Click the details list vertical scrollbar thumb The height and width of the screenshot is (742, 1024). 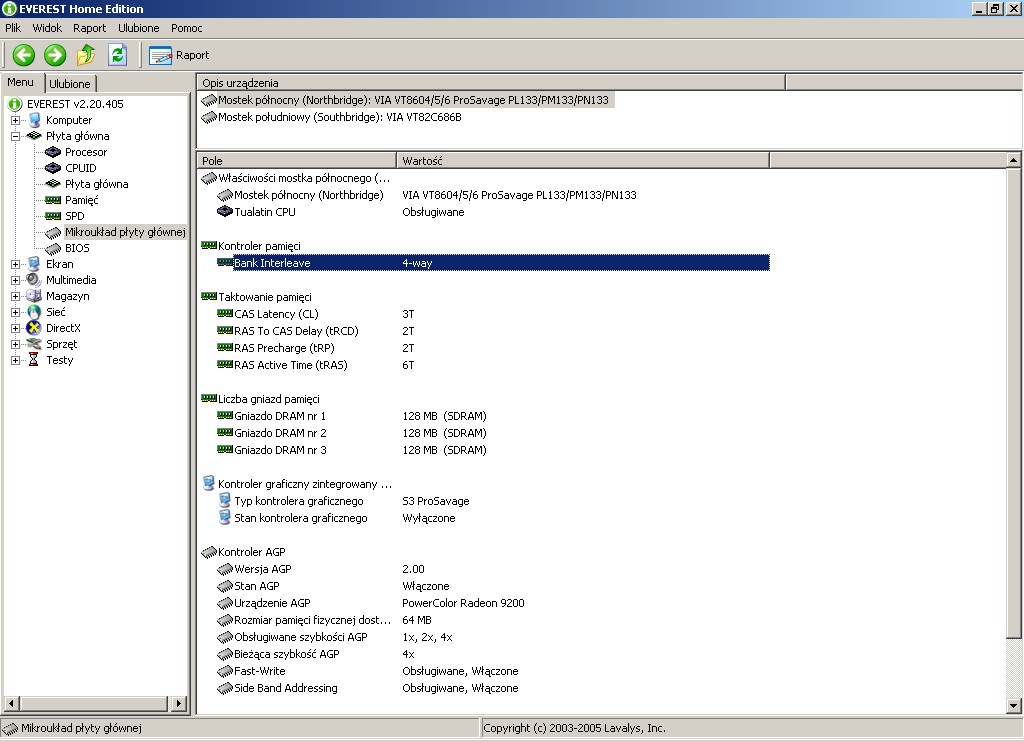point(1014,403)
